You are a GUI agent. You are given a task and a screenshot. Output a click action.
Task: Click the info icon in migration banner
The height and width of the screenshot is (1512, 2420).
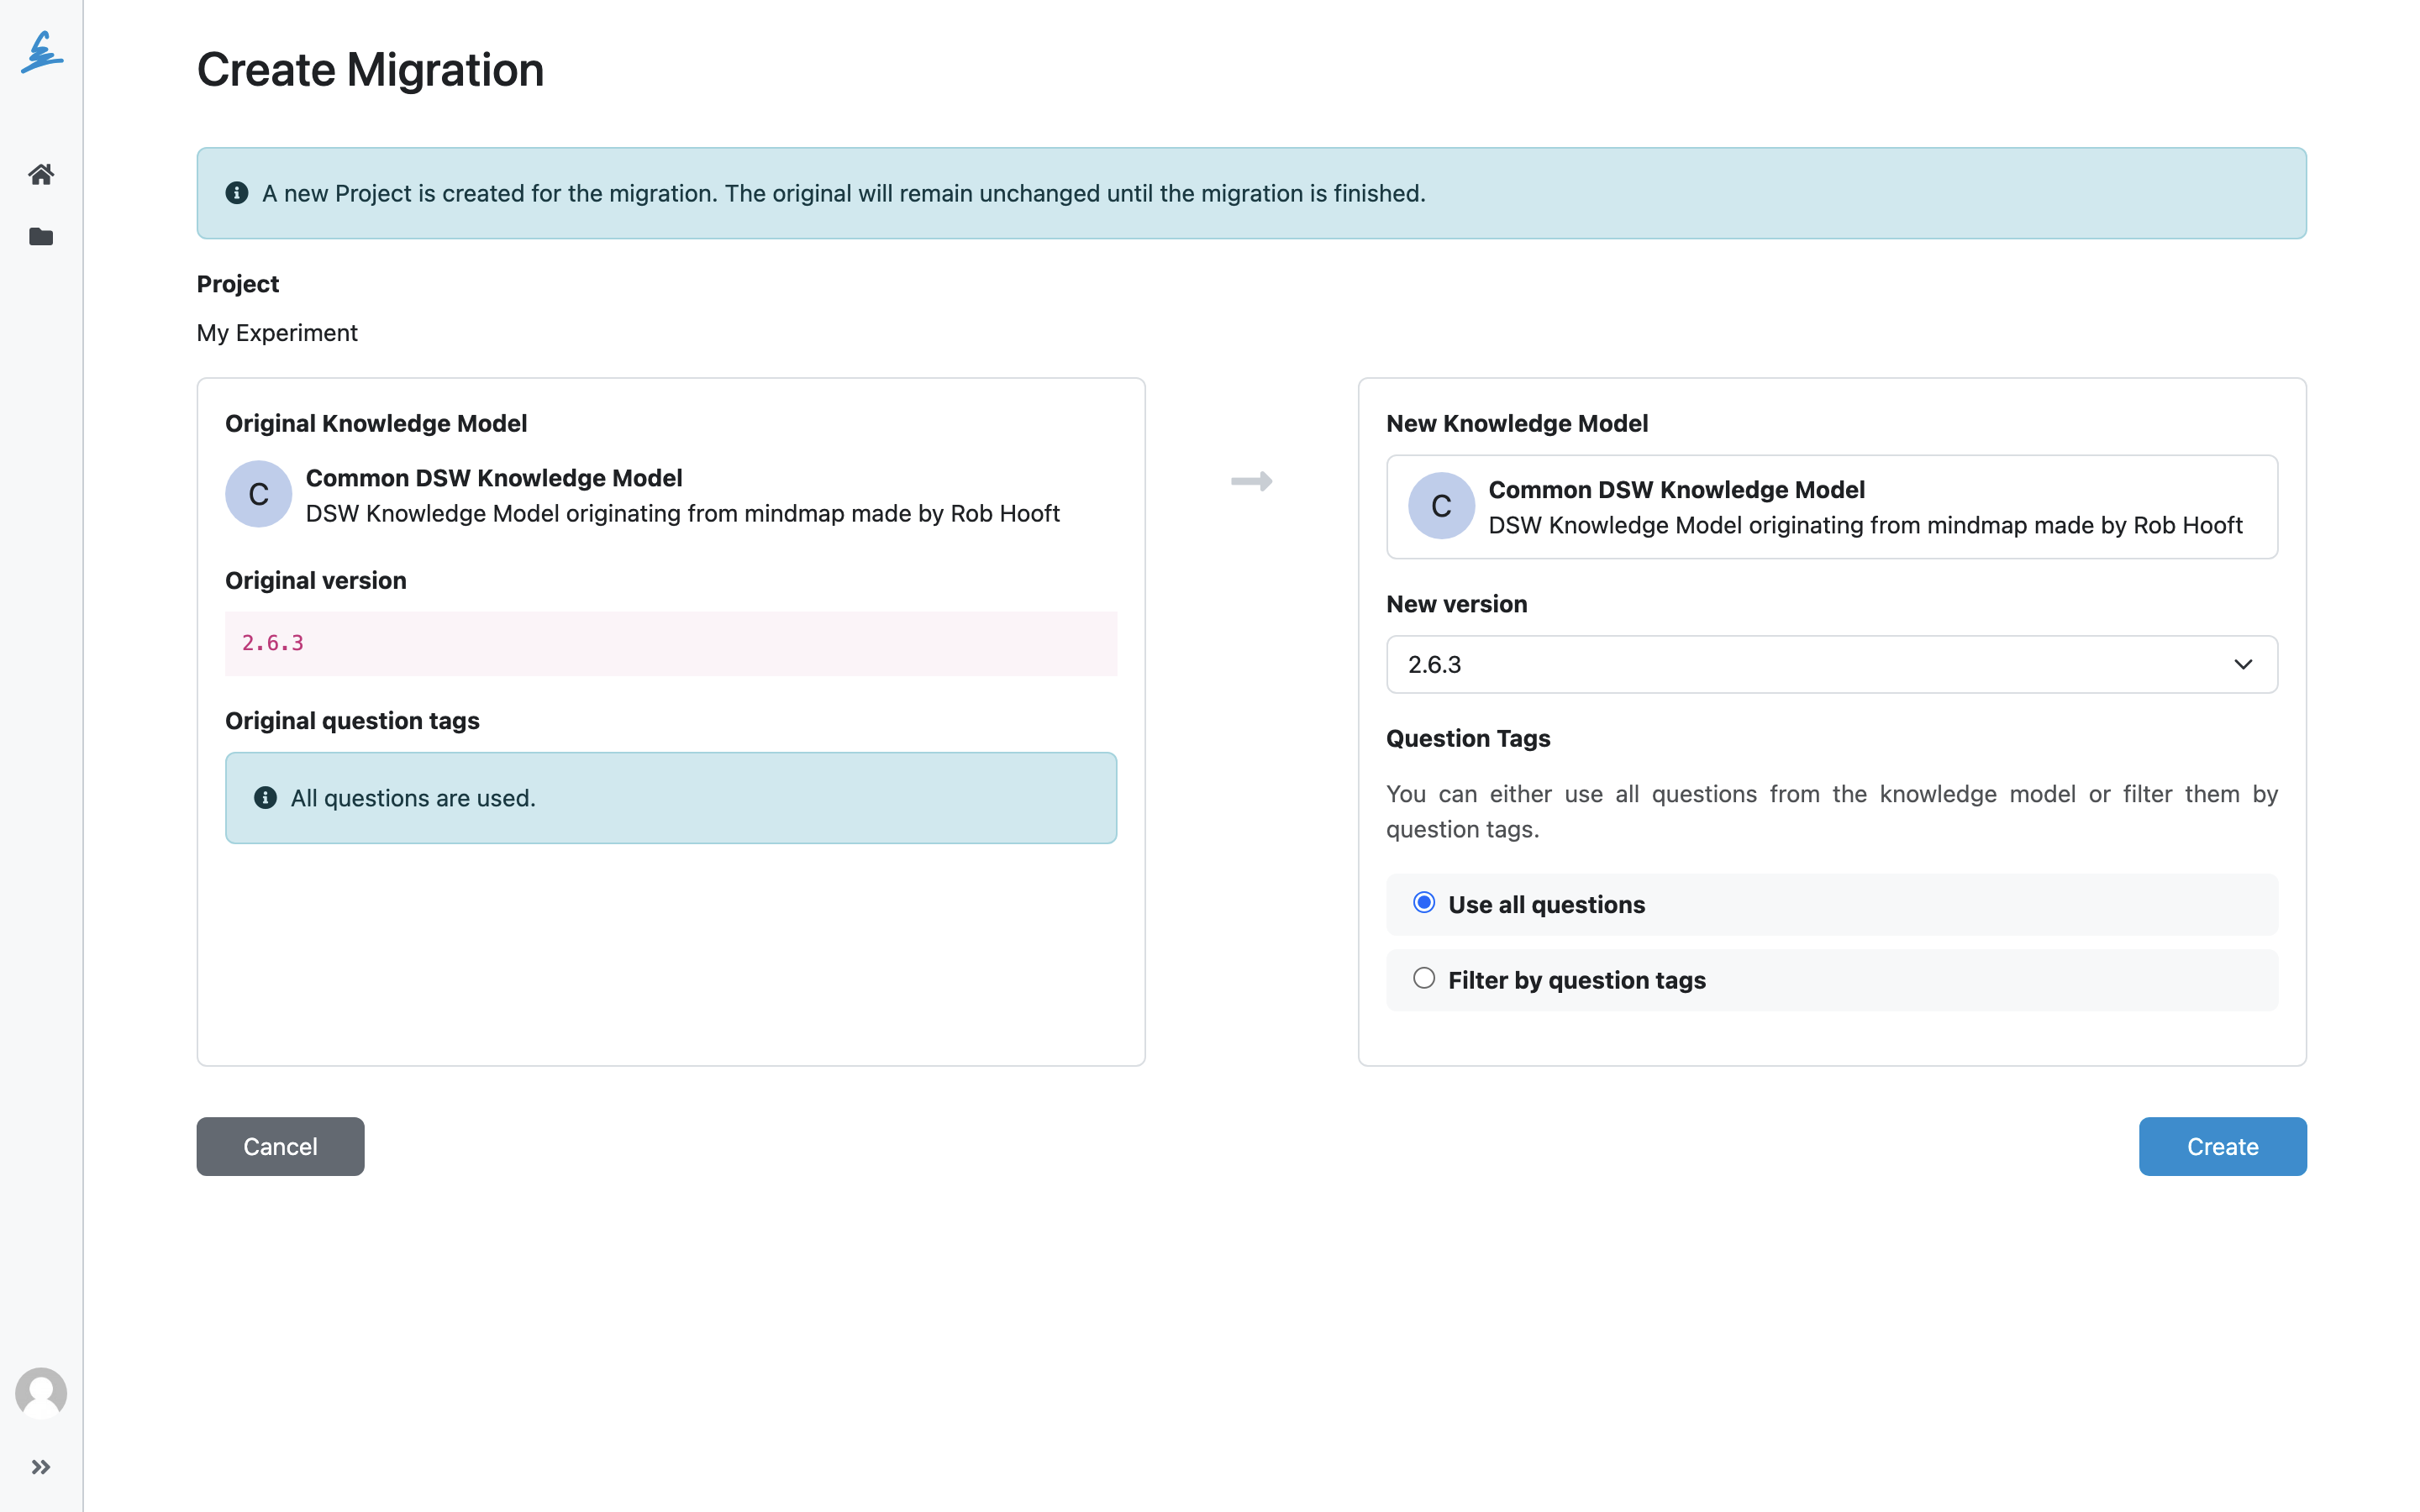(237, 193)
